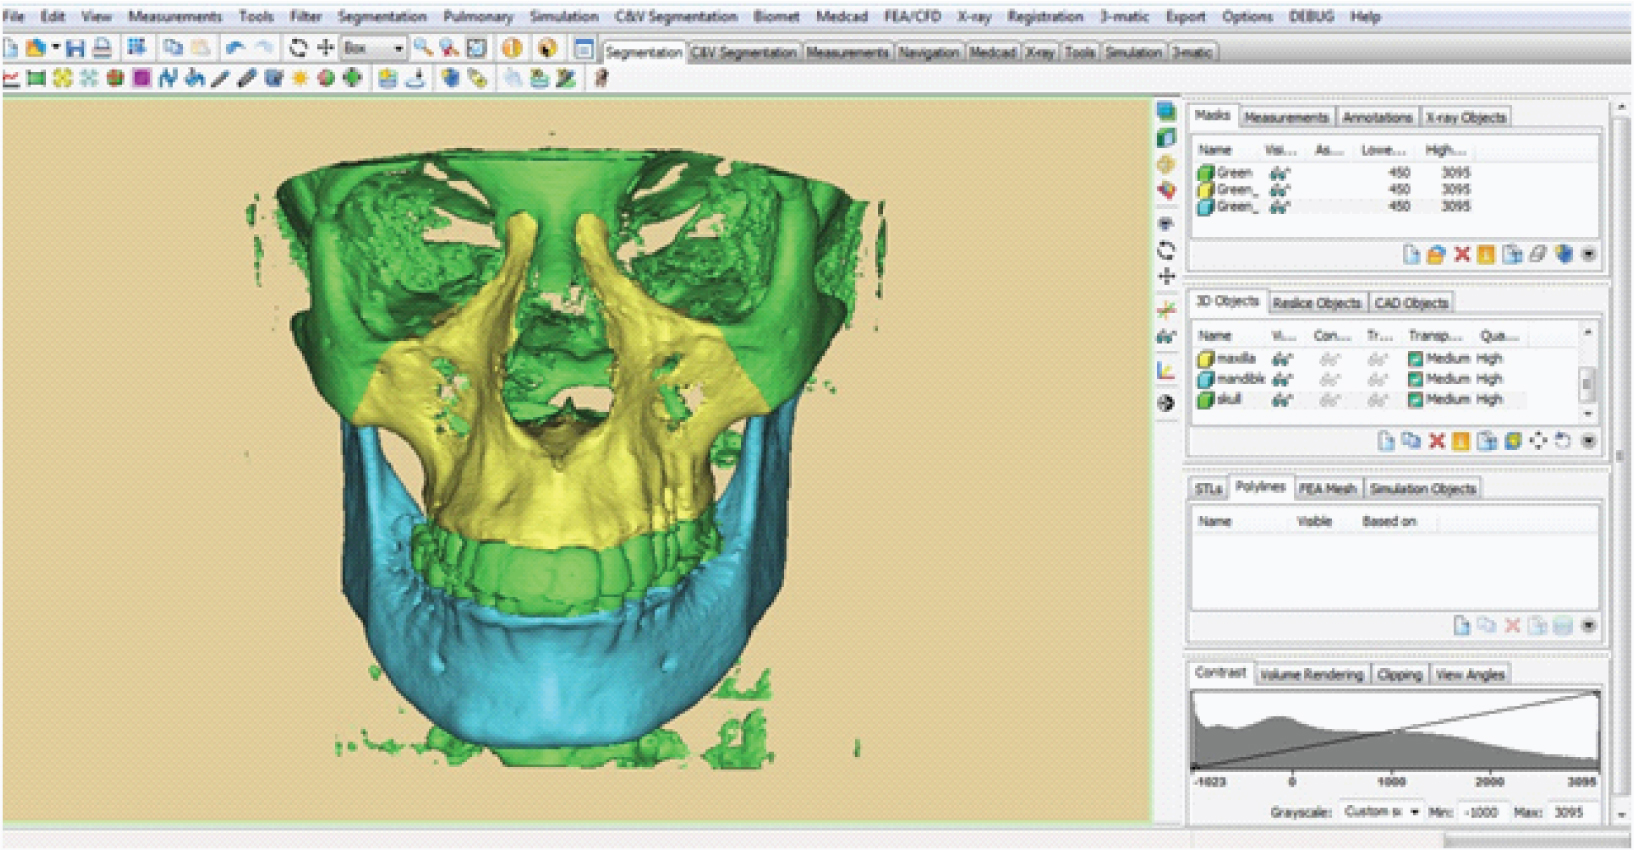Image resolution: width=1634 pixels, height=850 pixels.
Task: Click the Rotate view icon in the side strip
Action: click(1166, 250)
